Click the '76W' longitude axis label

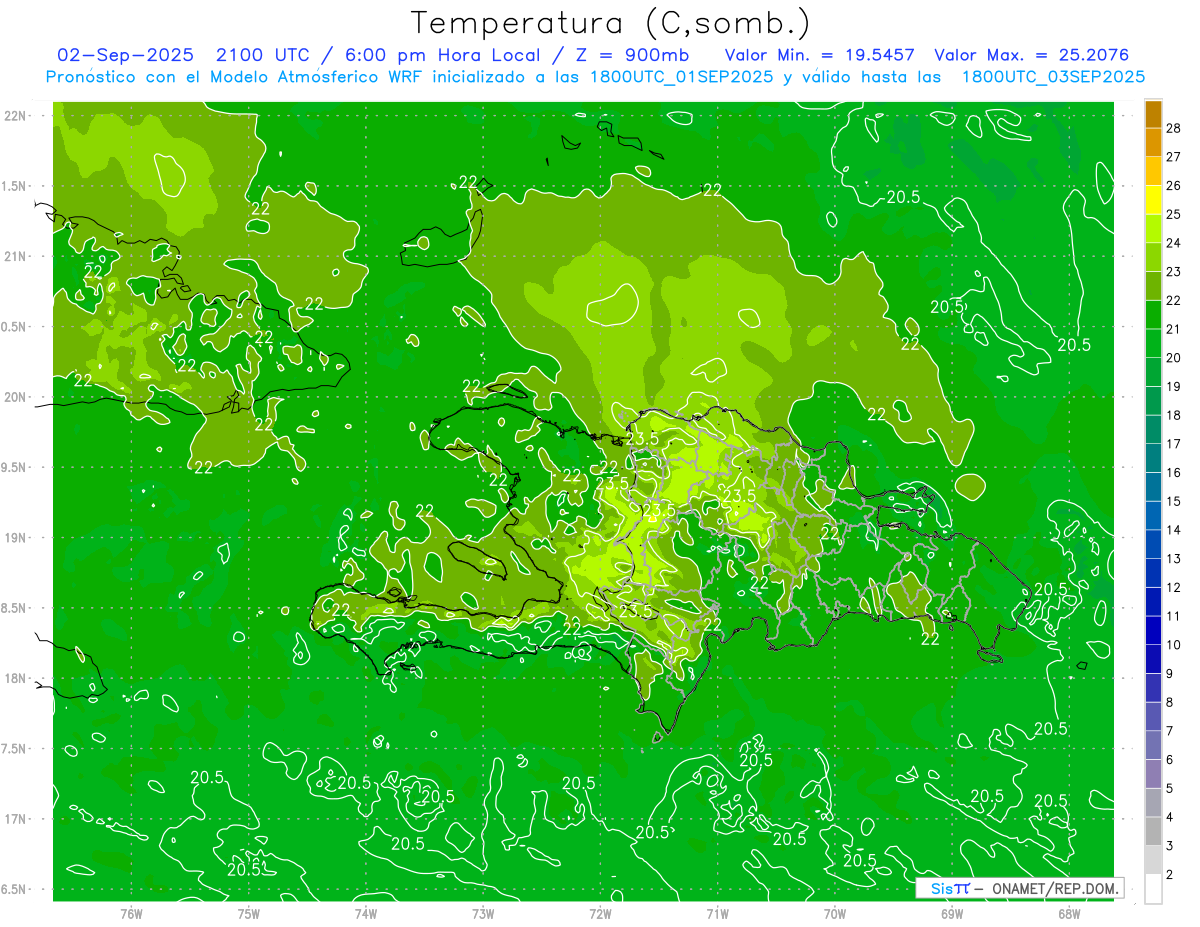(131, 913)
